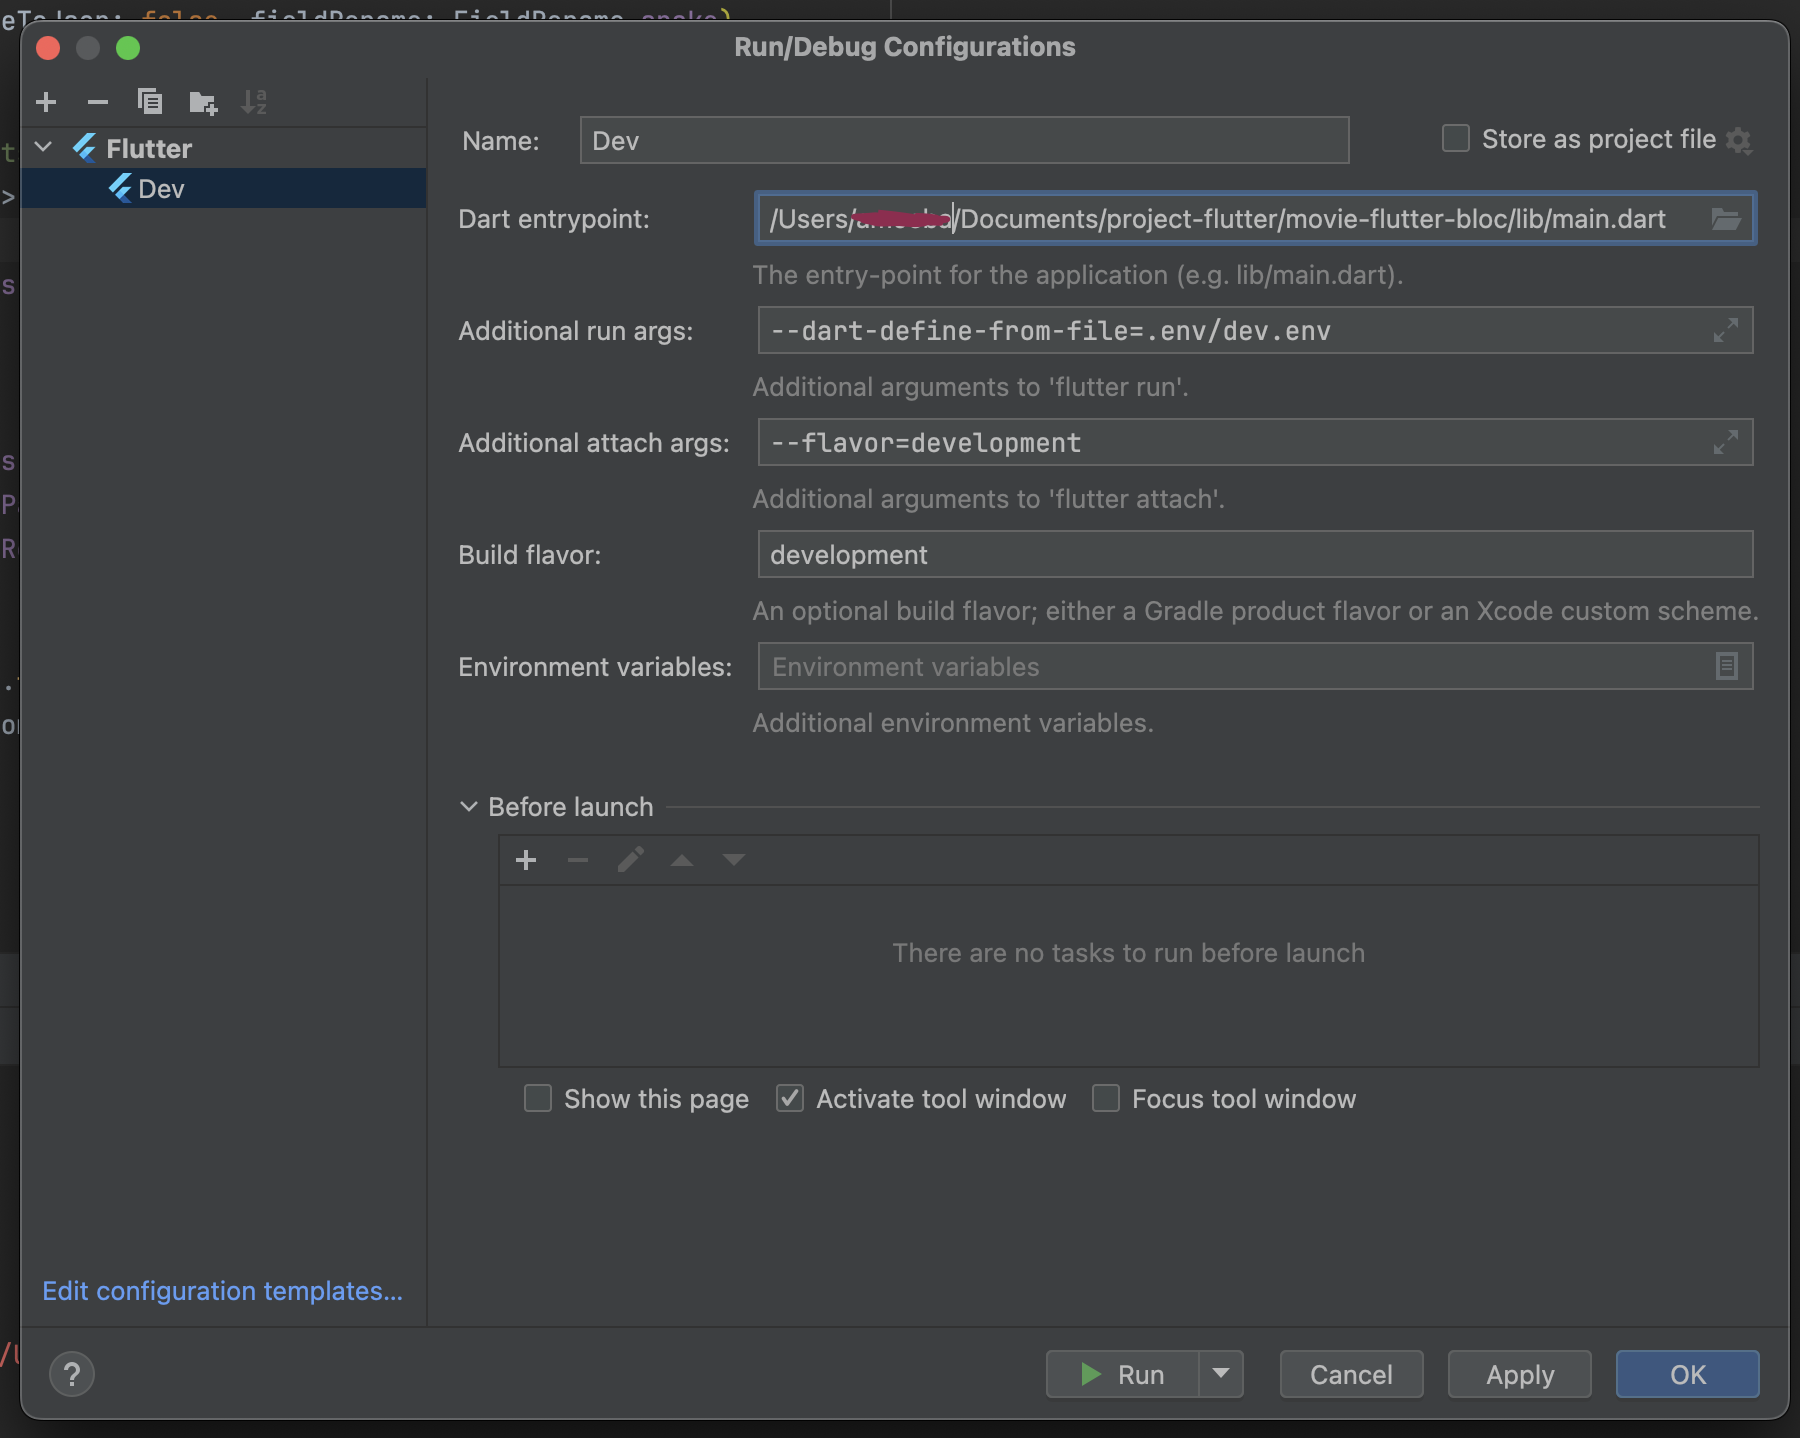Create new configuration folder
Screen dimensions: 1800x1438
pos(203,102)
